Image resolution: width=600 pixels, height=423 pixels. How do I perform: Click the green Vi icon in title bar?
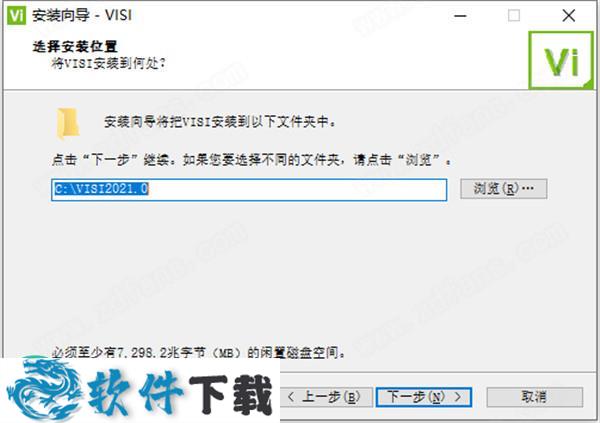pos(16,15)
